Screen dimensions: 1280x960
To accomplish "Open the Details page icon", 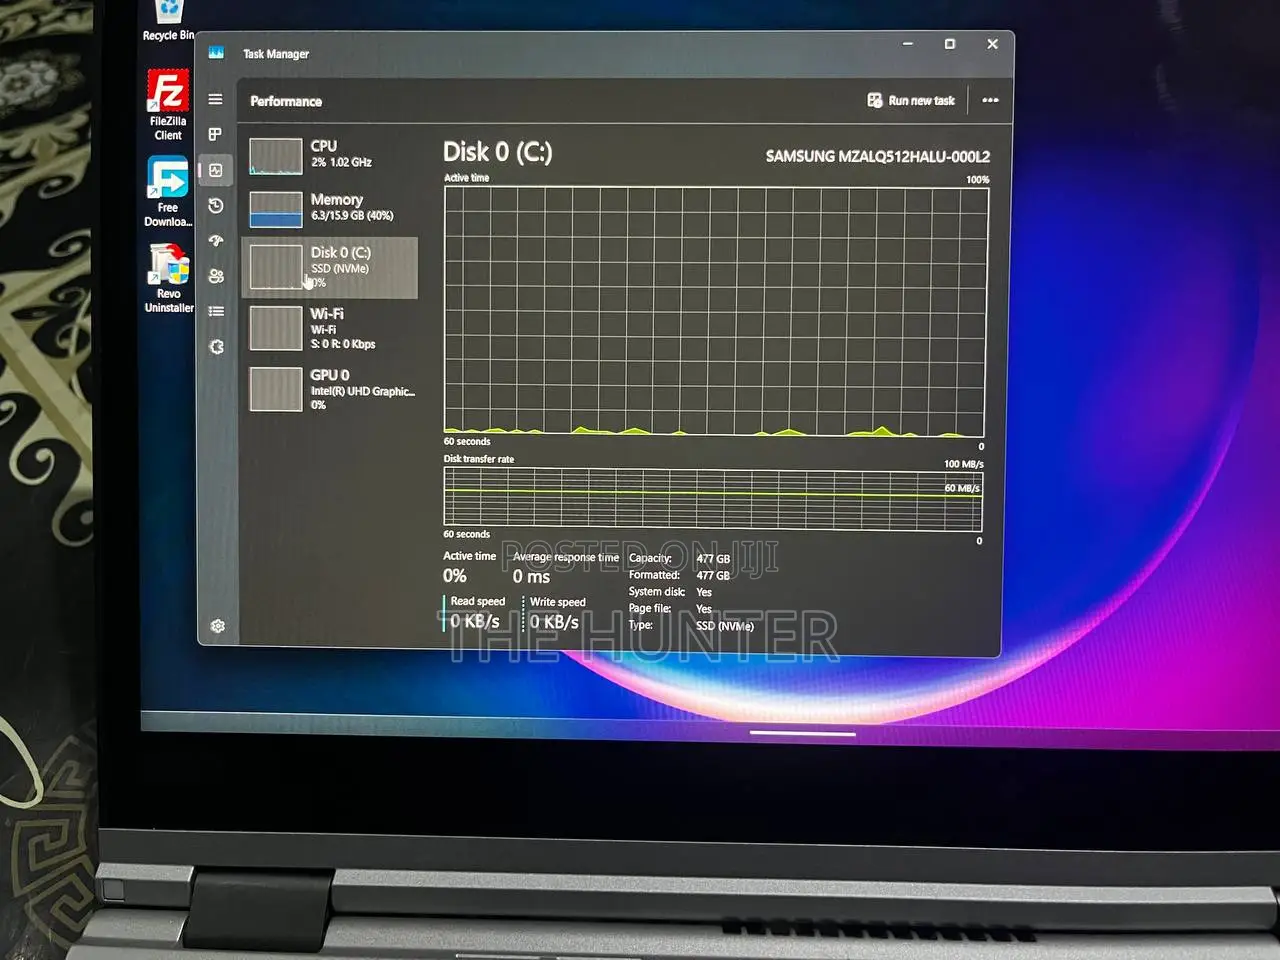I will (216, 311).
